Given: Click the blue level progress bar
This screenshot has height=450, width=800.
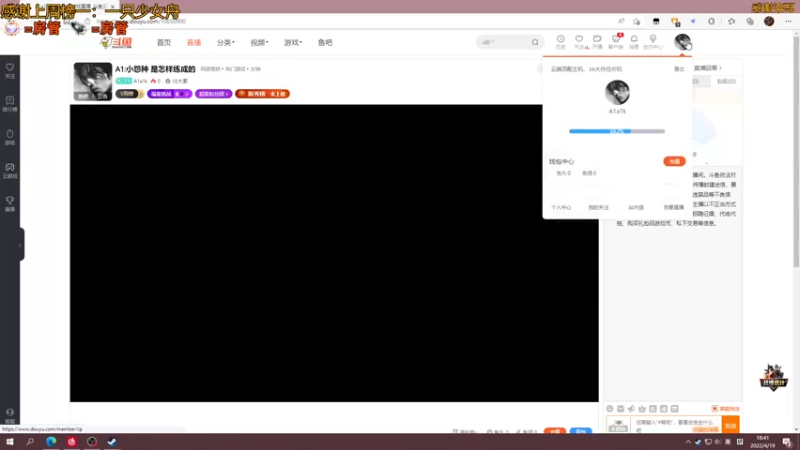Looking at the screenshot, I should coord(617,131).
